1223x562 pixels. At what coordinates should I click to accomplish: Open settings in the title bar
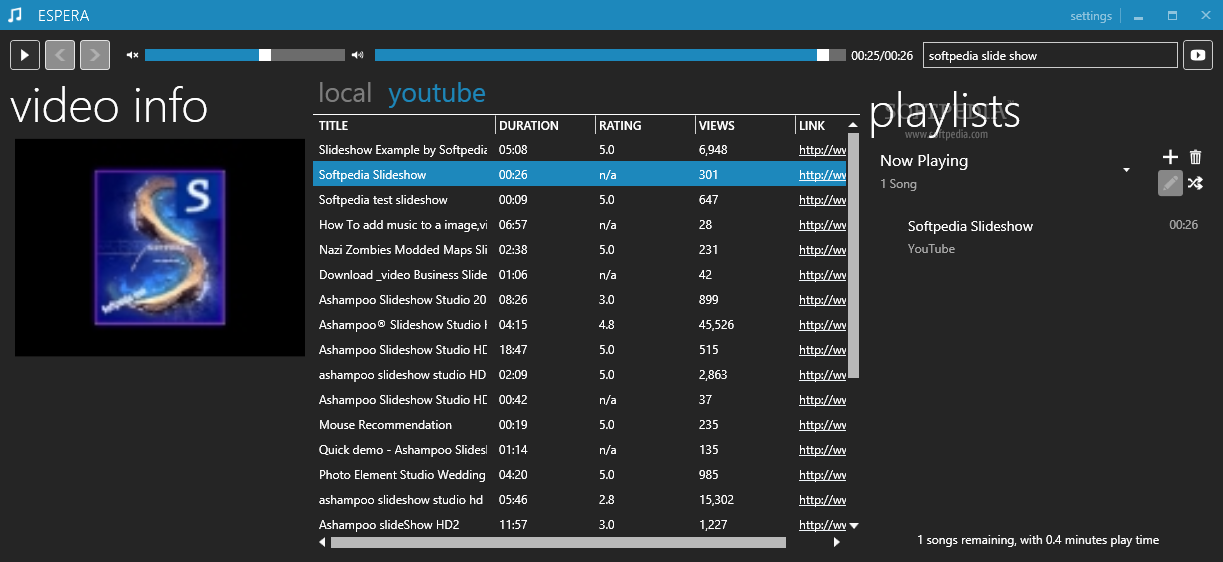click(x=1091, y=16)
